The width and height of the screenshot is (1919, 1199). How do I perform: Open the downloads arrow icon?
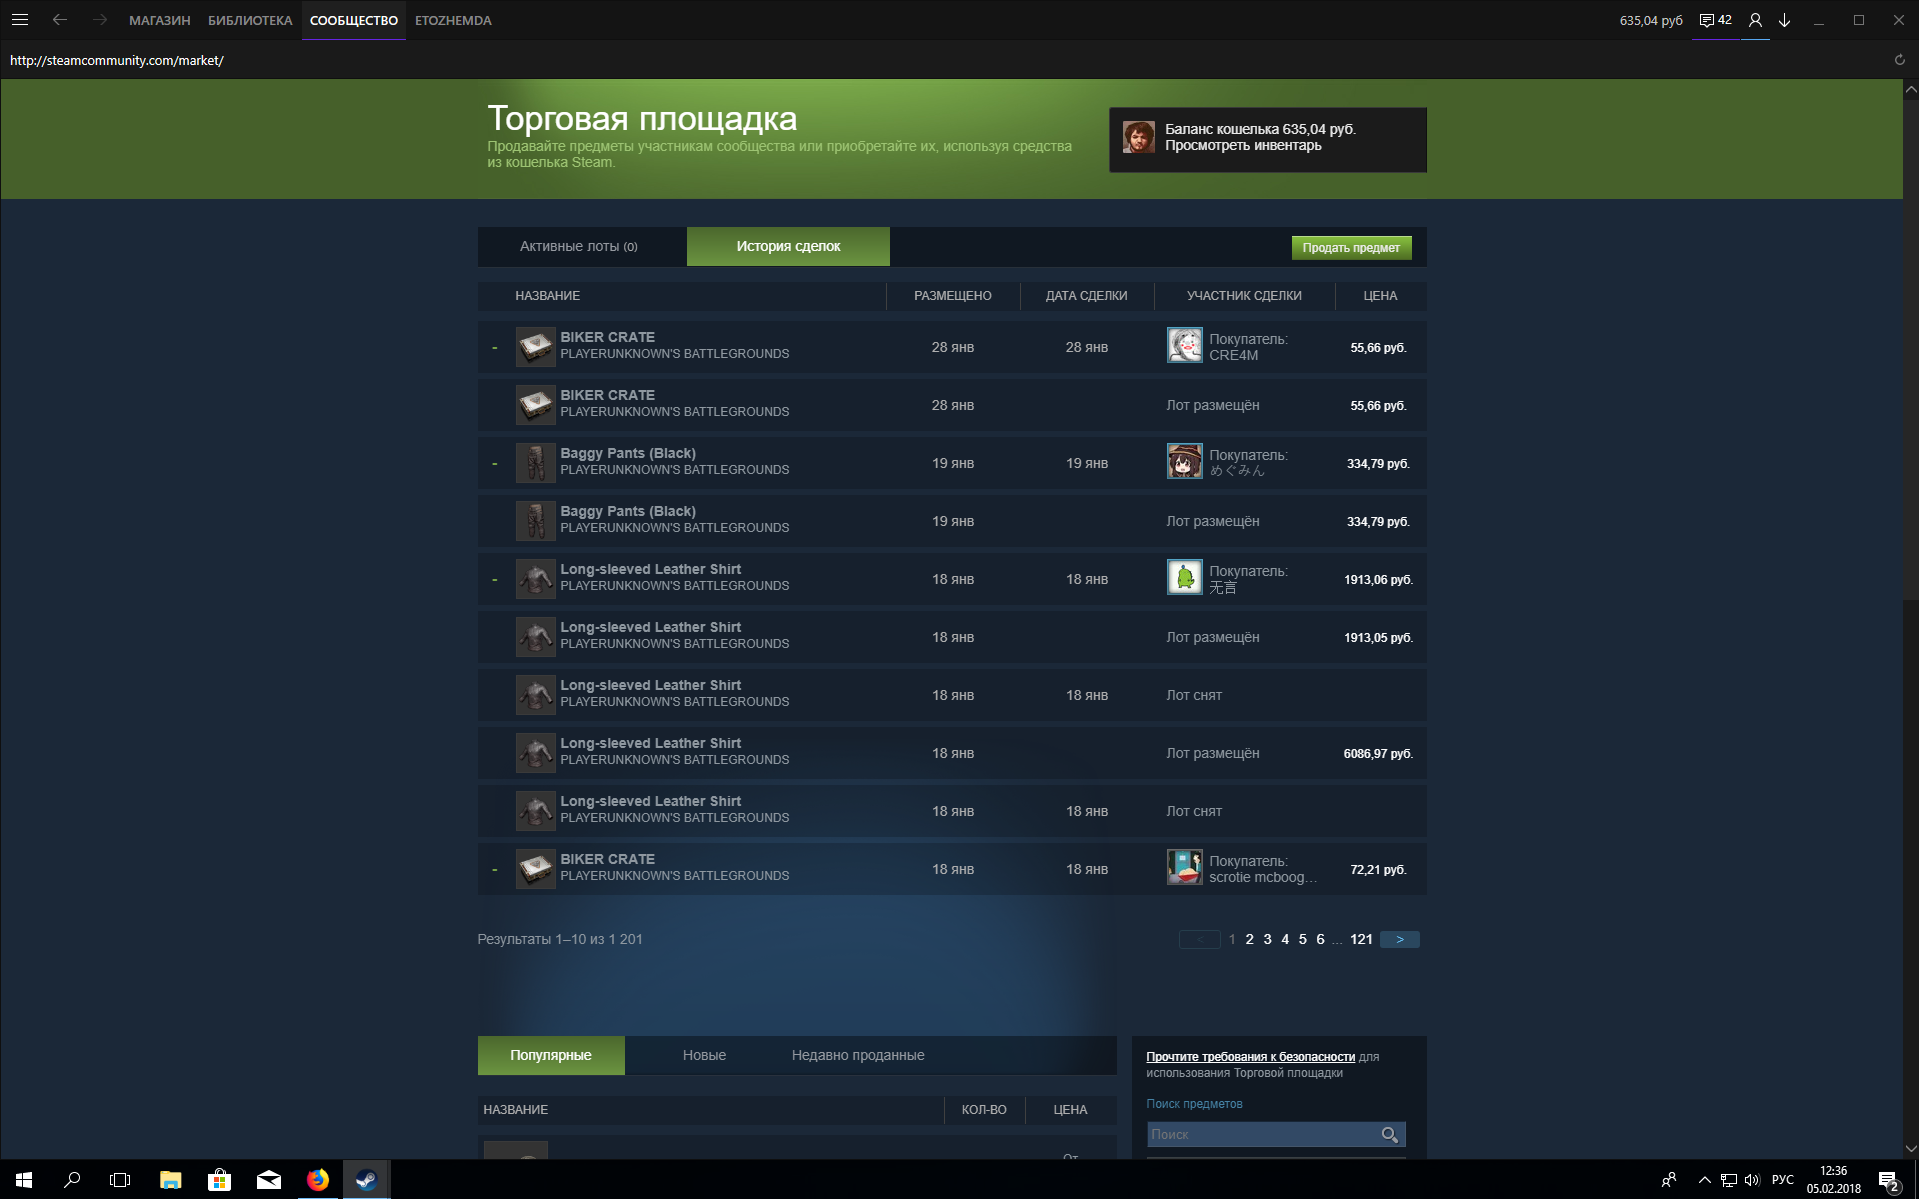1784,20
